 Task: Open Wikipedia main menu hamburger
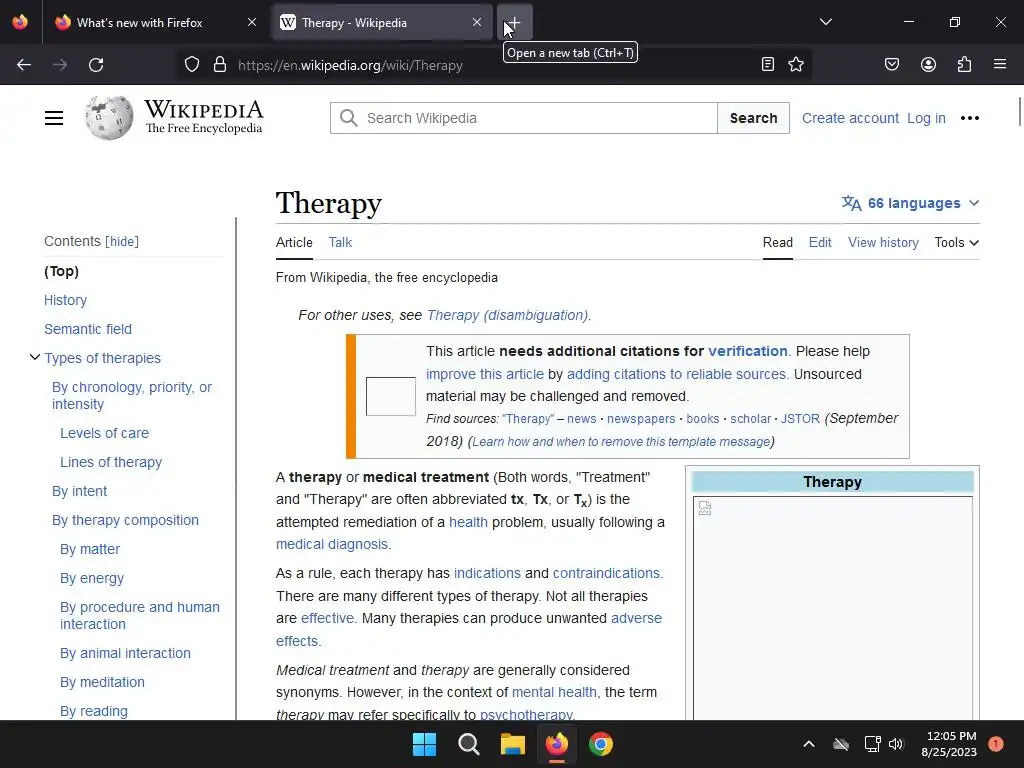coord(54,118)
